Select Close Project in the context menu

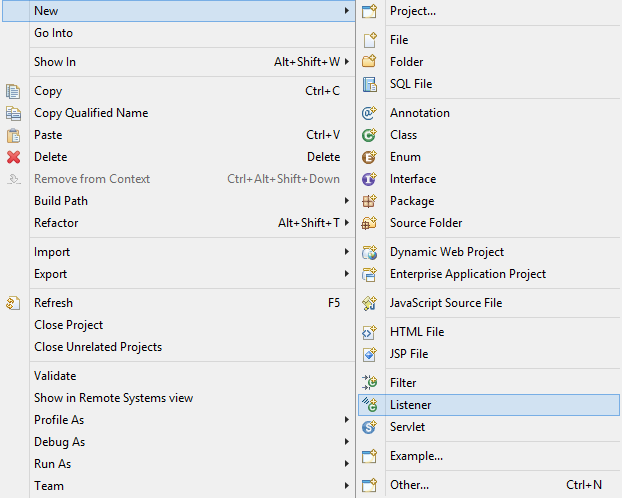[x=68, y=325]
